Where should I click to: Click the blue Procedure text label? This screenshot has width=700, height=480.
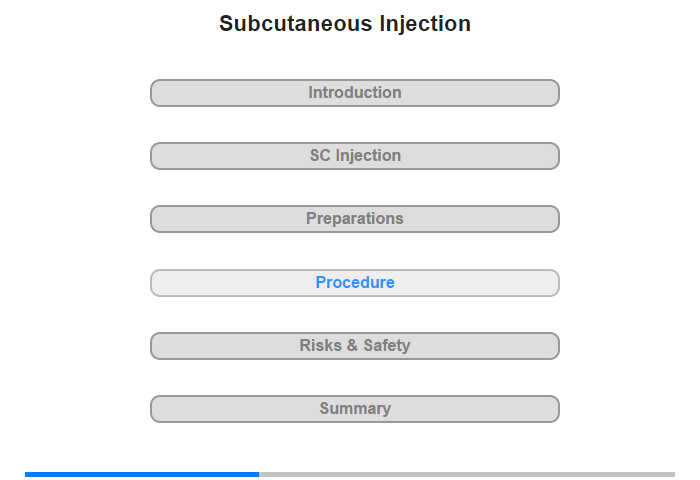(x=355, y=283)
